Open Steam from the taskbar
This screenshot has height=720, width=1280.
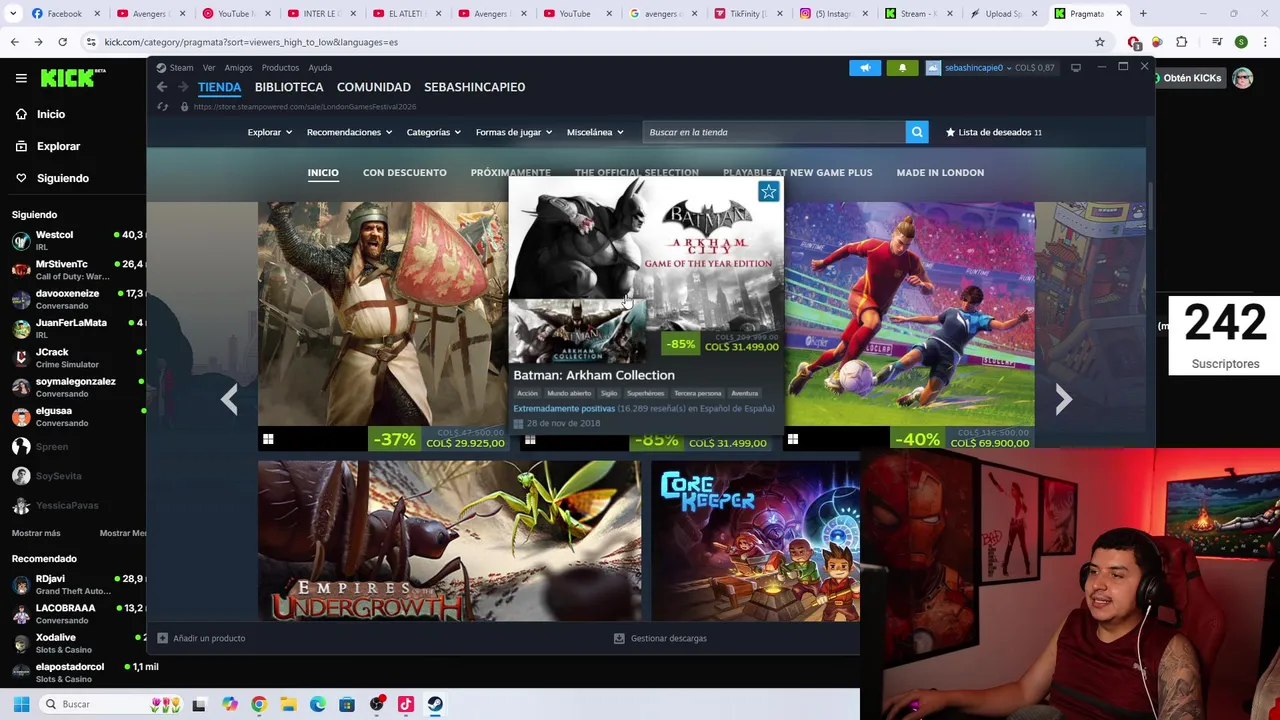tap(435, 704)
